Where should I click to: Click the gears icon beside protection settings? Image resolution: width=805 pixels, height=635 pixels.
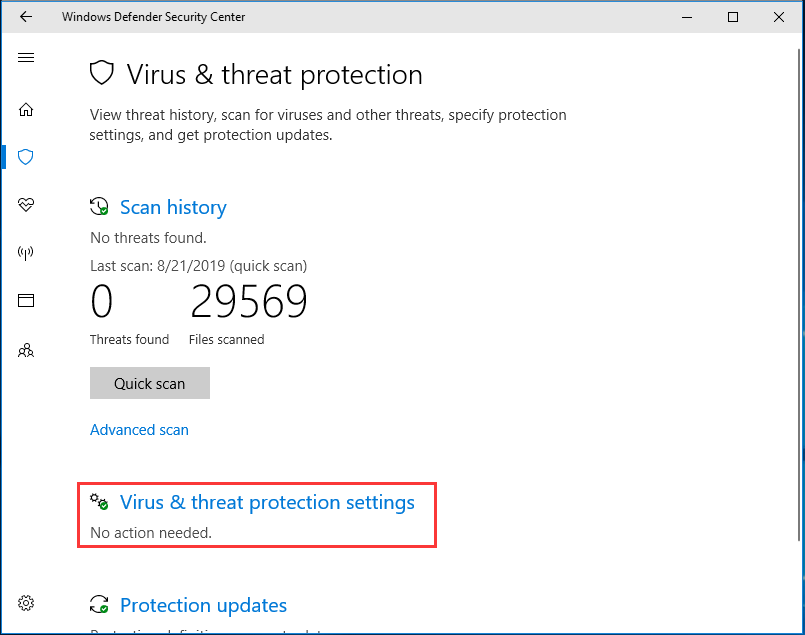click(99, 502)
